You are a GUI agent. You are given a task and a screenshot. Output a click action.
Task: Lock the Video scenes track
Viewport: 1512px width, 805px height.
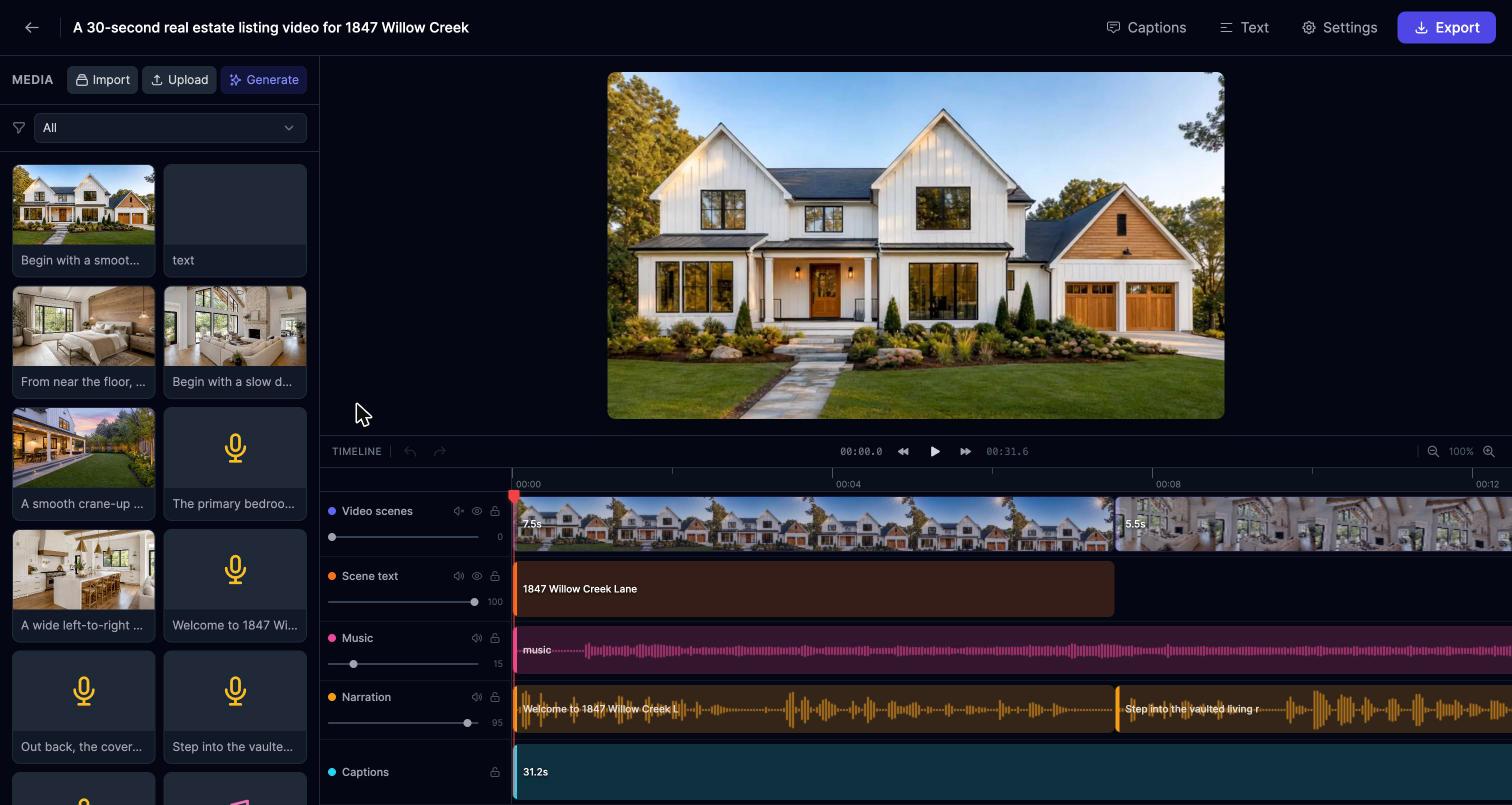(495, 511)
